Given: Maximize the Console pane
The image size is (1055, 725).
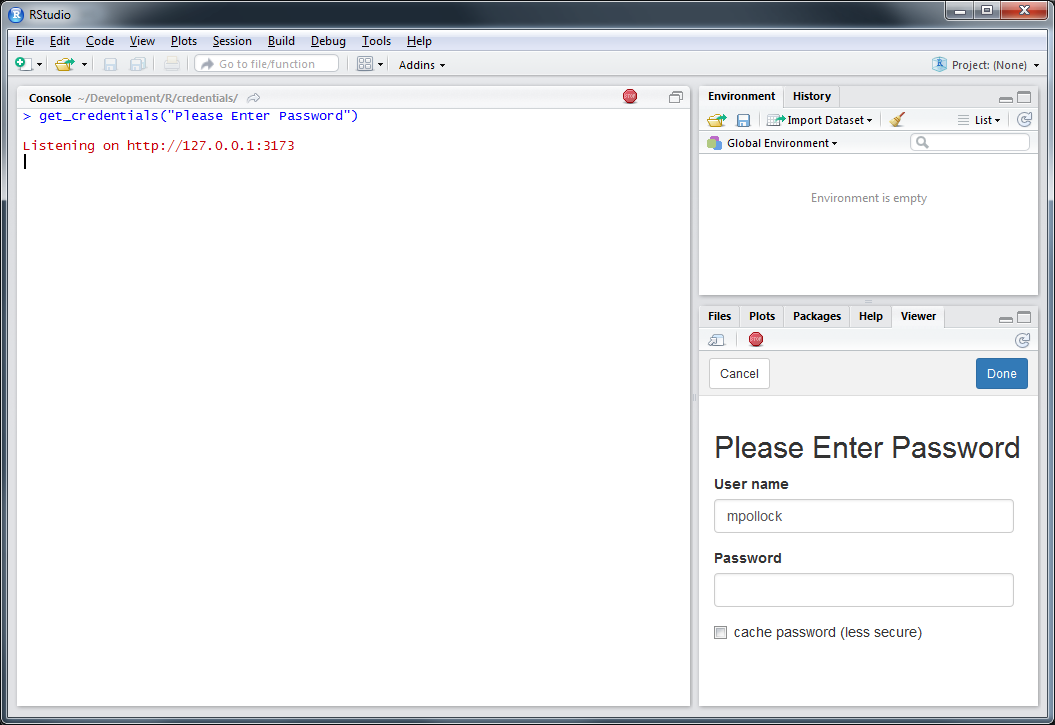Looking at the screenshot, I should pyautogui.click(x=676, y=98).
